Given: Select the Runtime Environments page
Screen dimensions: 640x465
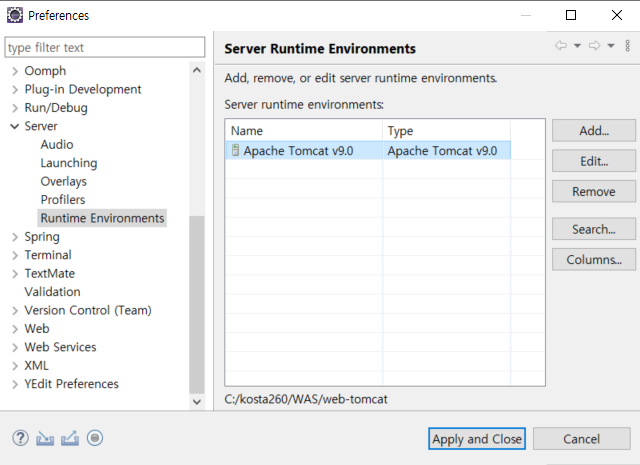Looking at the screenshot, I should (102, 218).
